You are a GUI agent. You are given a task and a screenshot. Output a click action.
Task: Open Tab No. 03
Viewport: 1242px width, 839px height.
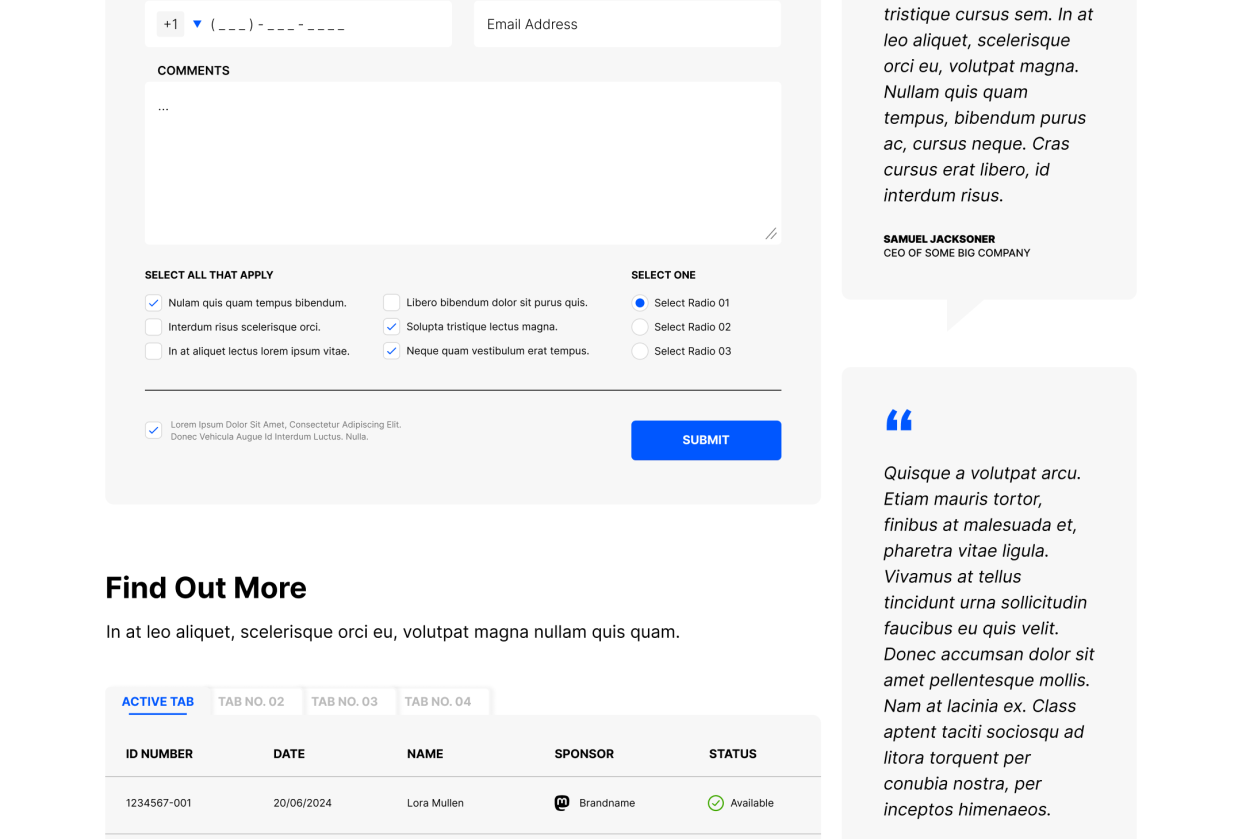tap(344, 702)
